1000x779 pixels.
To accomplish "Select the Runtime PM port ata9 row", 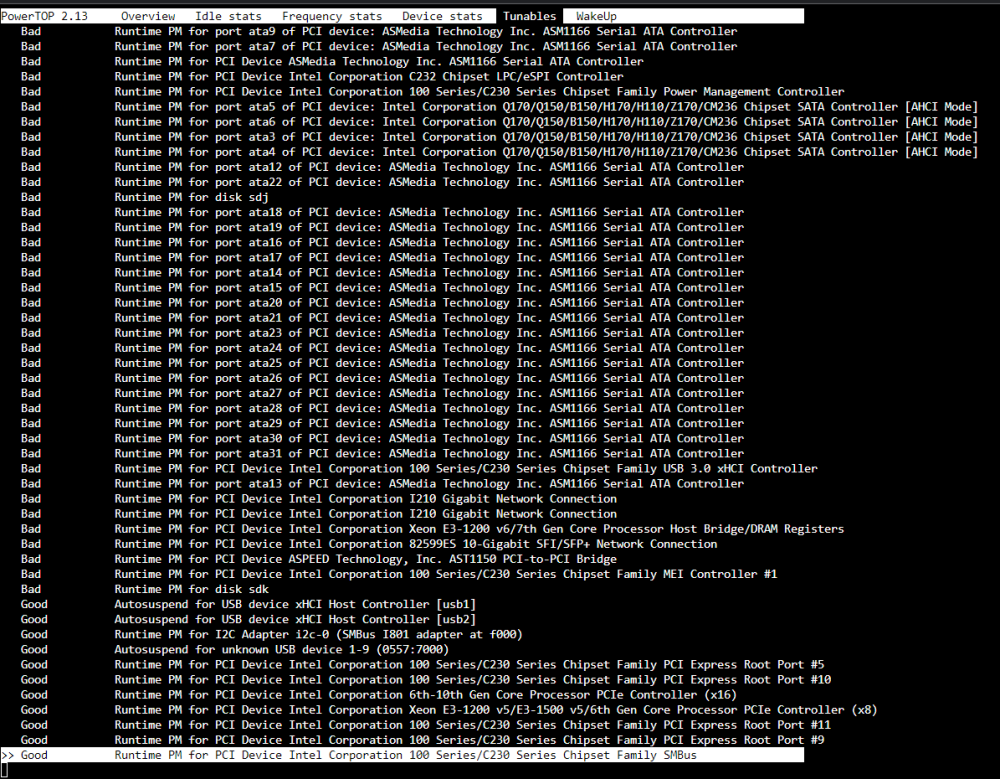I will point(379,31).
